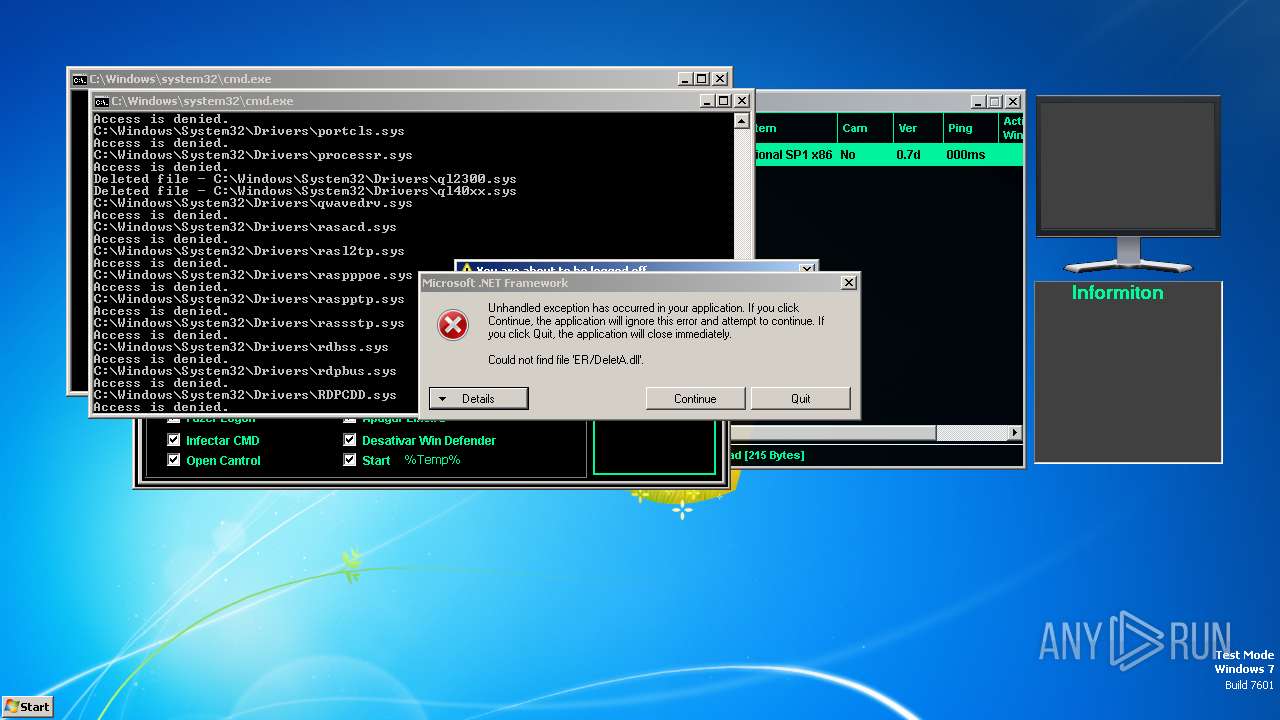
Task: Minimize the front cmd.exe window
Action: (706, 101)
